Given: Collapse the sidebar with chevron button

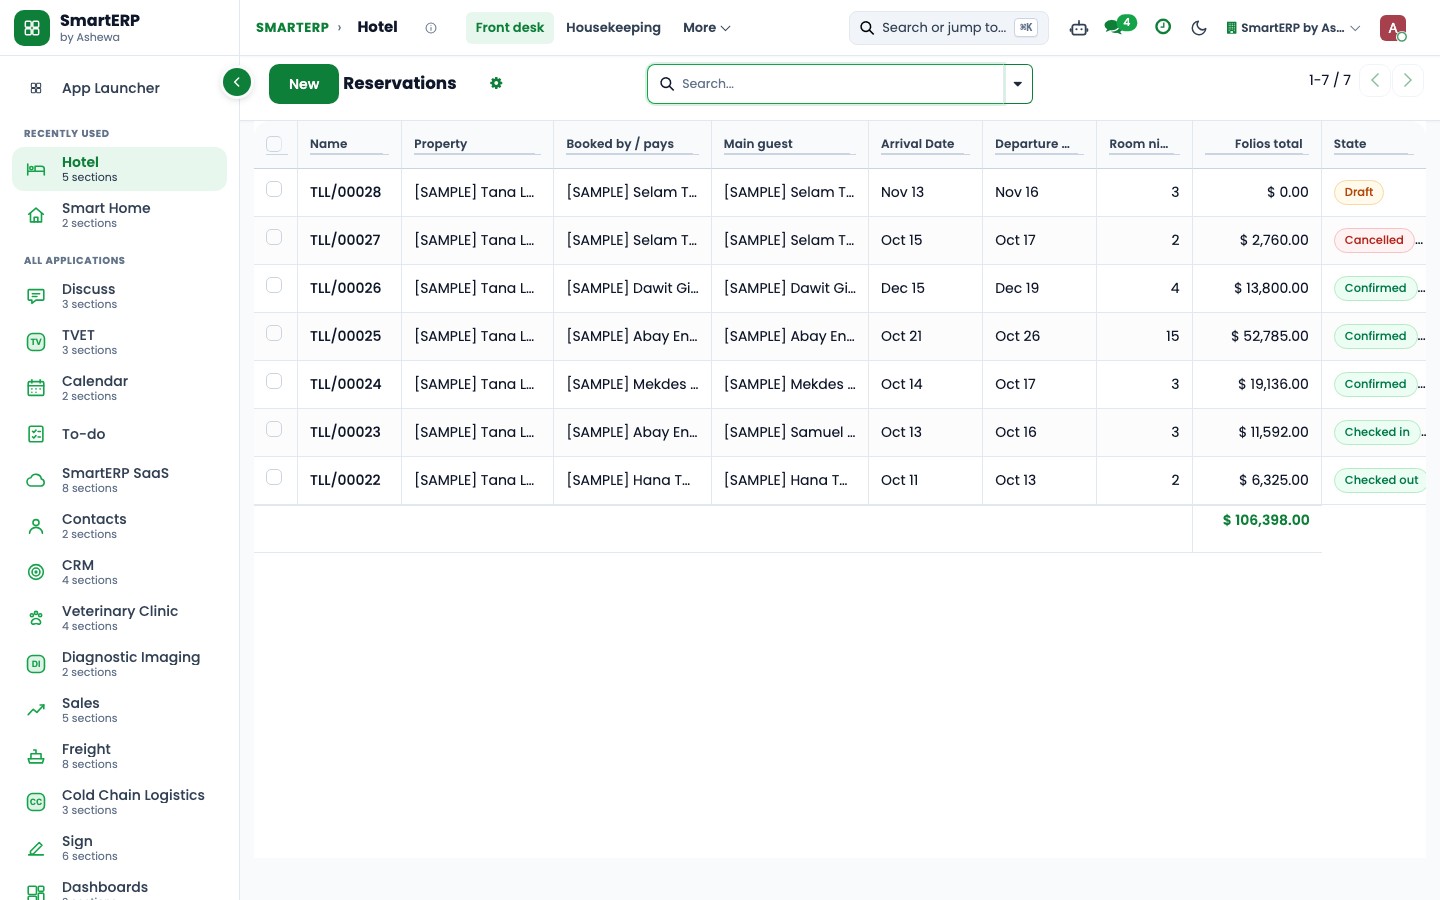Looking at the screenshot, I should pyautogui.click(x=237, y=82).
